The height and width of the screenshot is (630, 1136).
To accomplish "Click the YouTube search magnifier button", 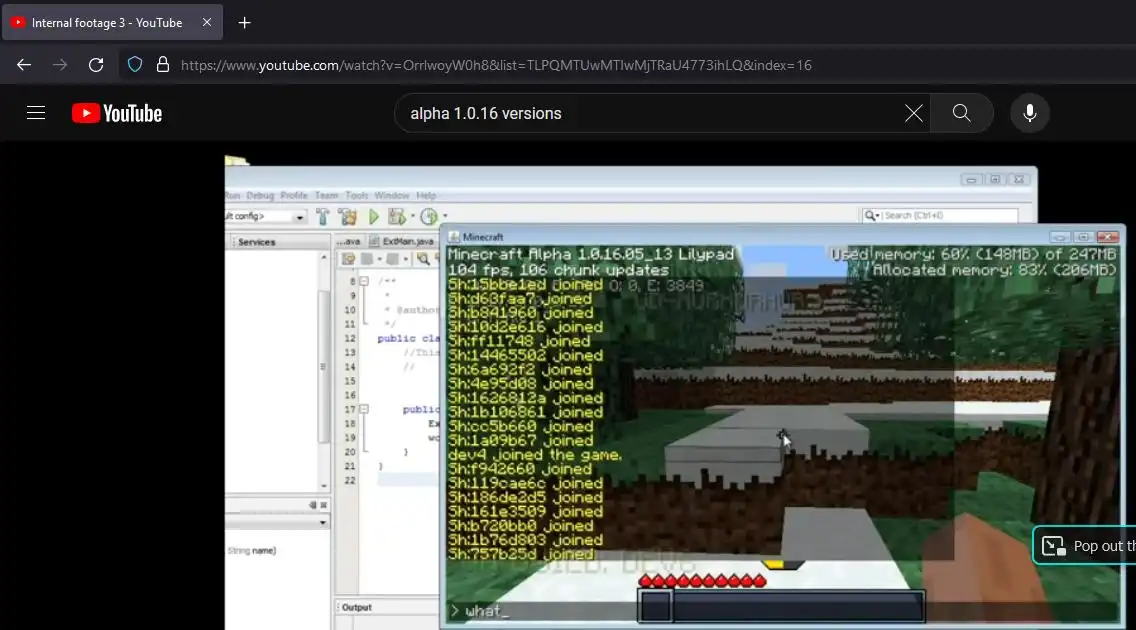I will [x=961, y=113].
